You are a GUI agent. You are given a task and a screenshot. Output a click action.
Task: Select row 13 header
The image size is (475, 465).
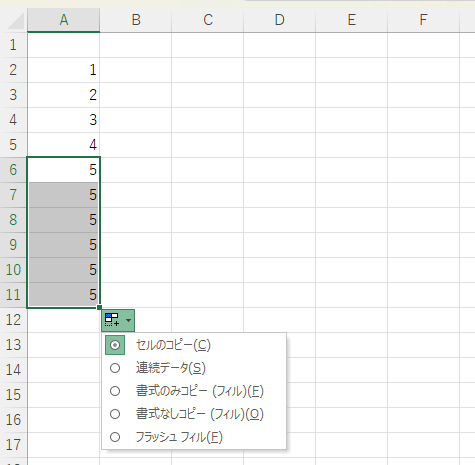tap(13, 345)
